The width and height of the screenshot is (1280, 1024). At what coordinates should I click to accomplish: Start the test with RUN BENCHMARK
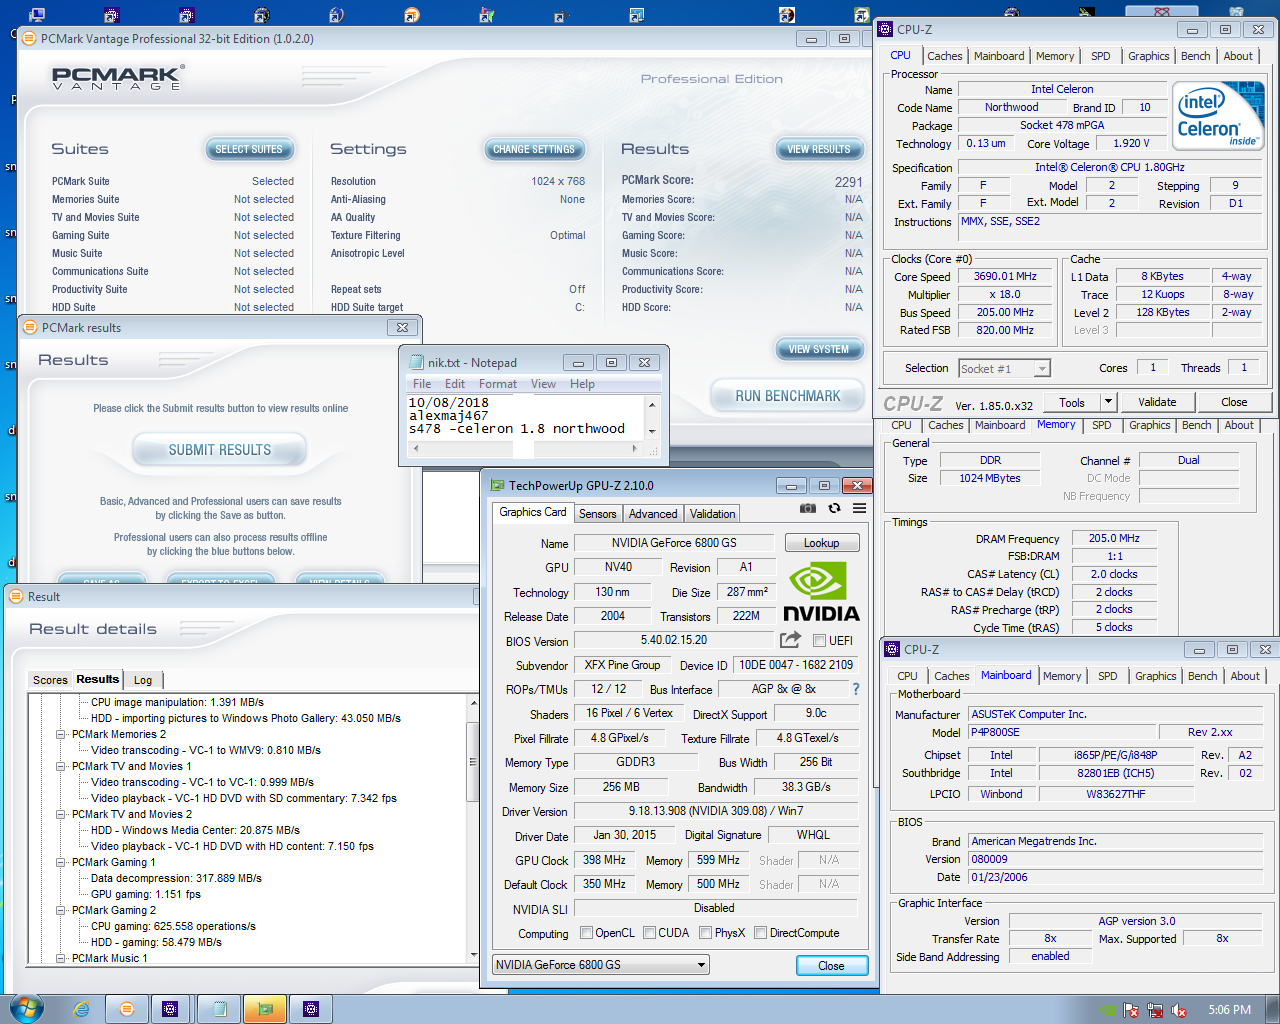788,396
